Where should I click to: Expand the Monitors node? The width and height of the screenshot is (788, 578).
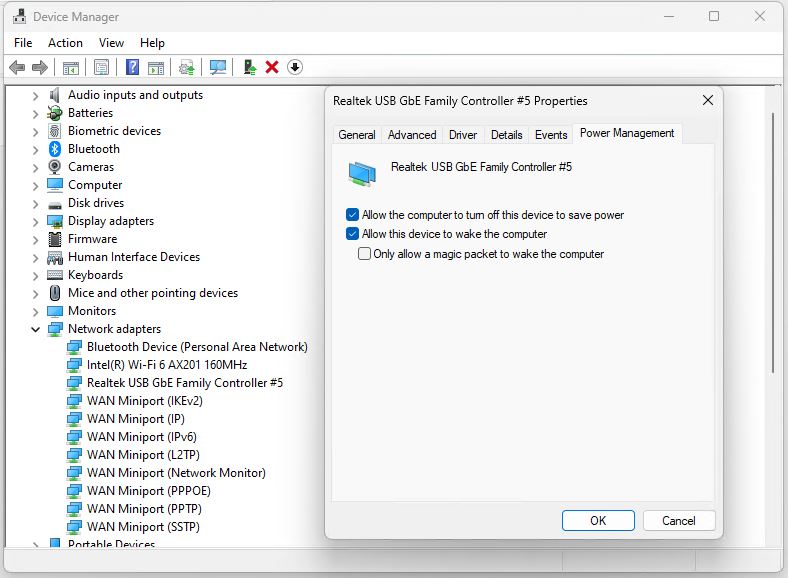[x=35, y=312]
